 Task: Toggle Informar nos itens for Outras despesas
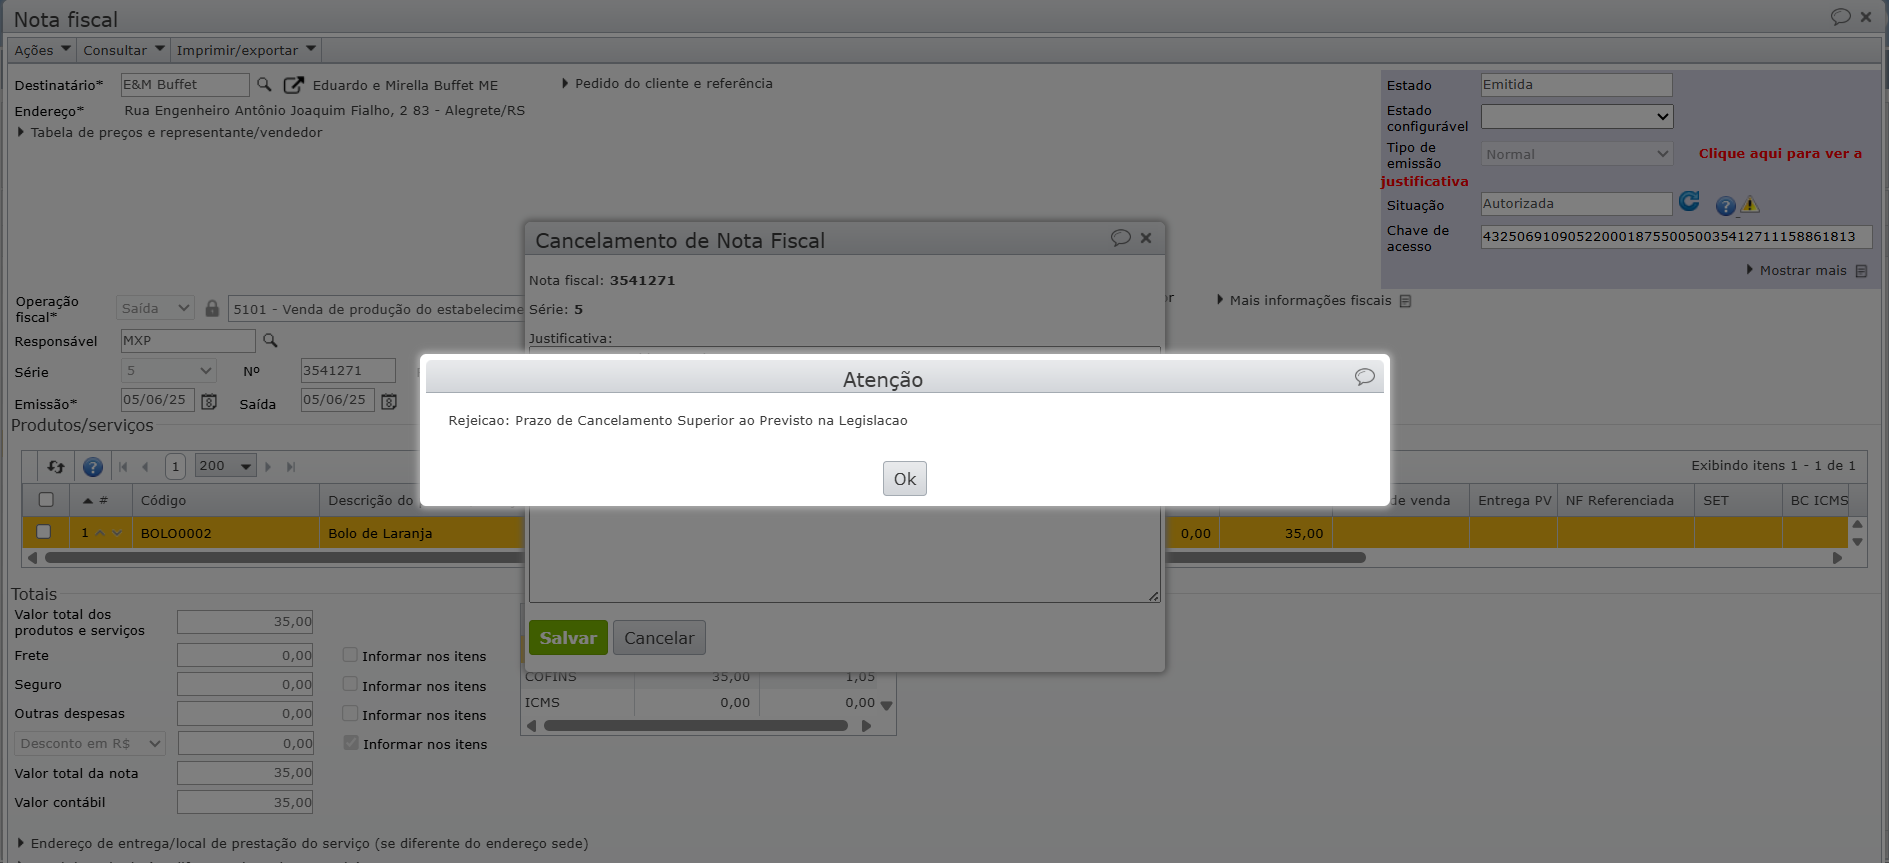coord(350,713)
